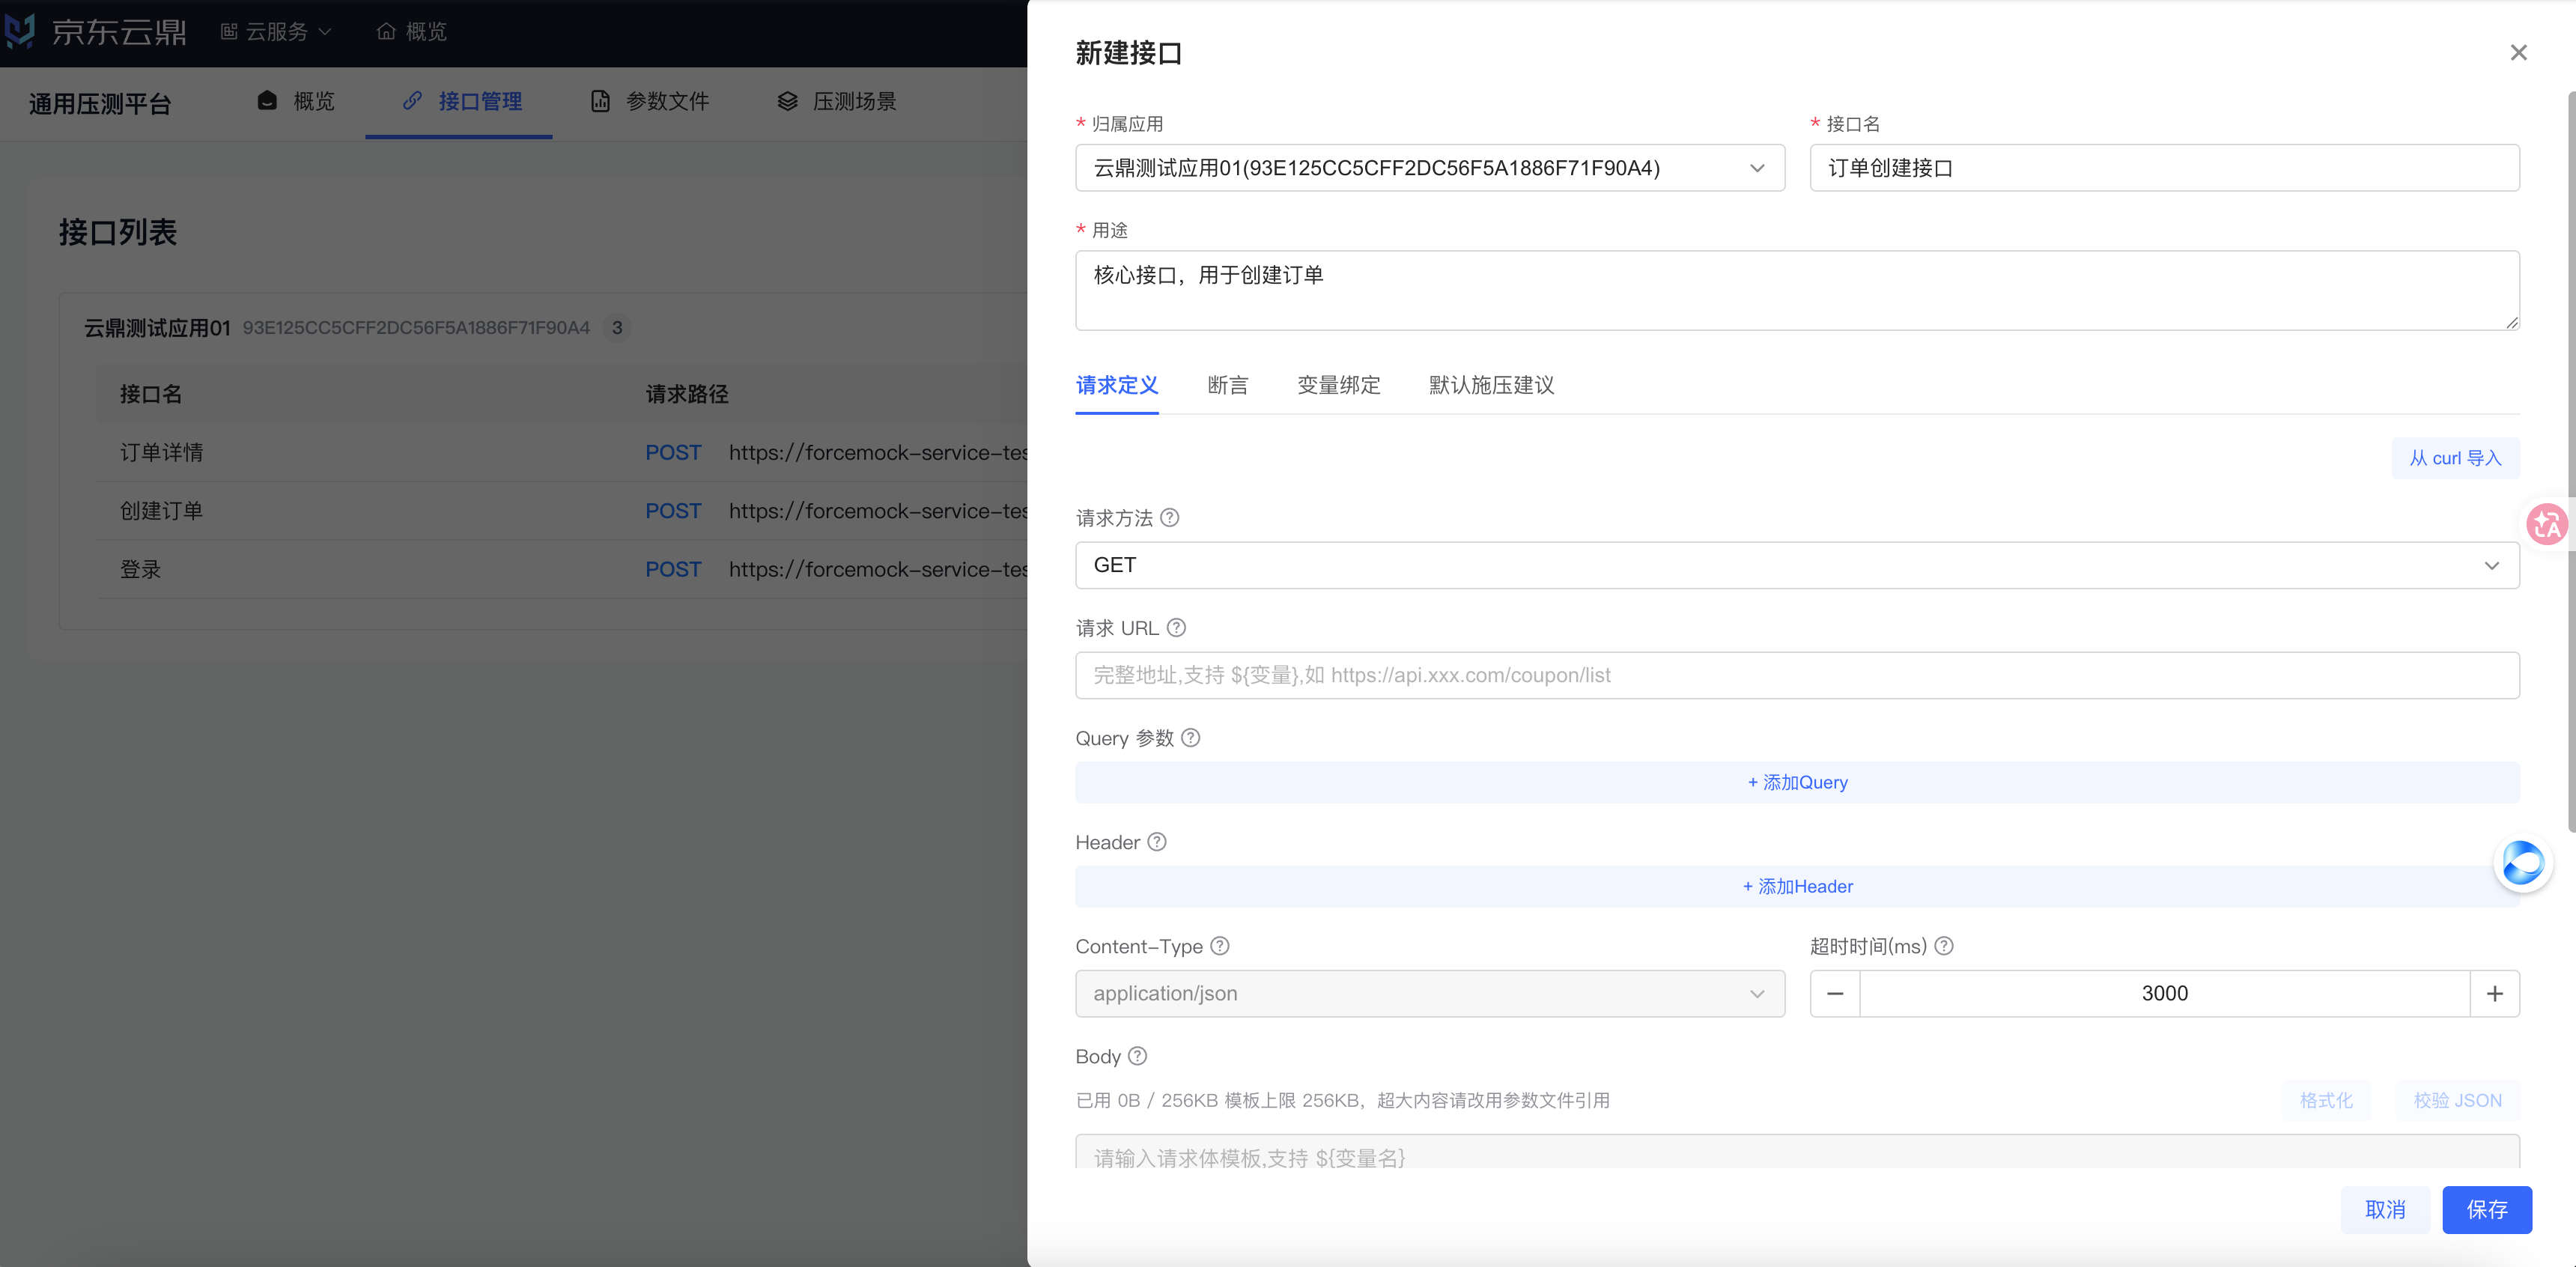Switch to the 断言 tab

[1227, 385]
